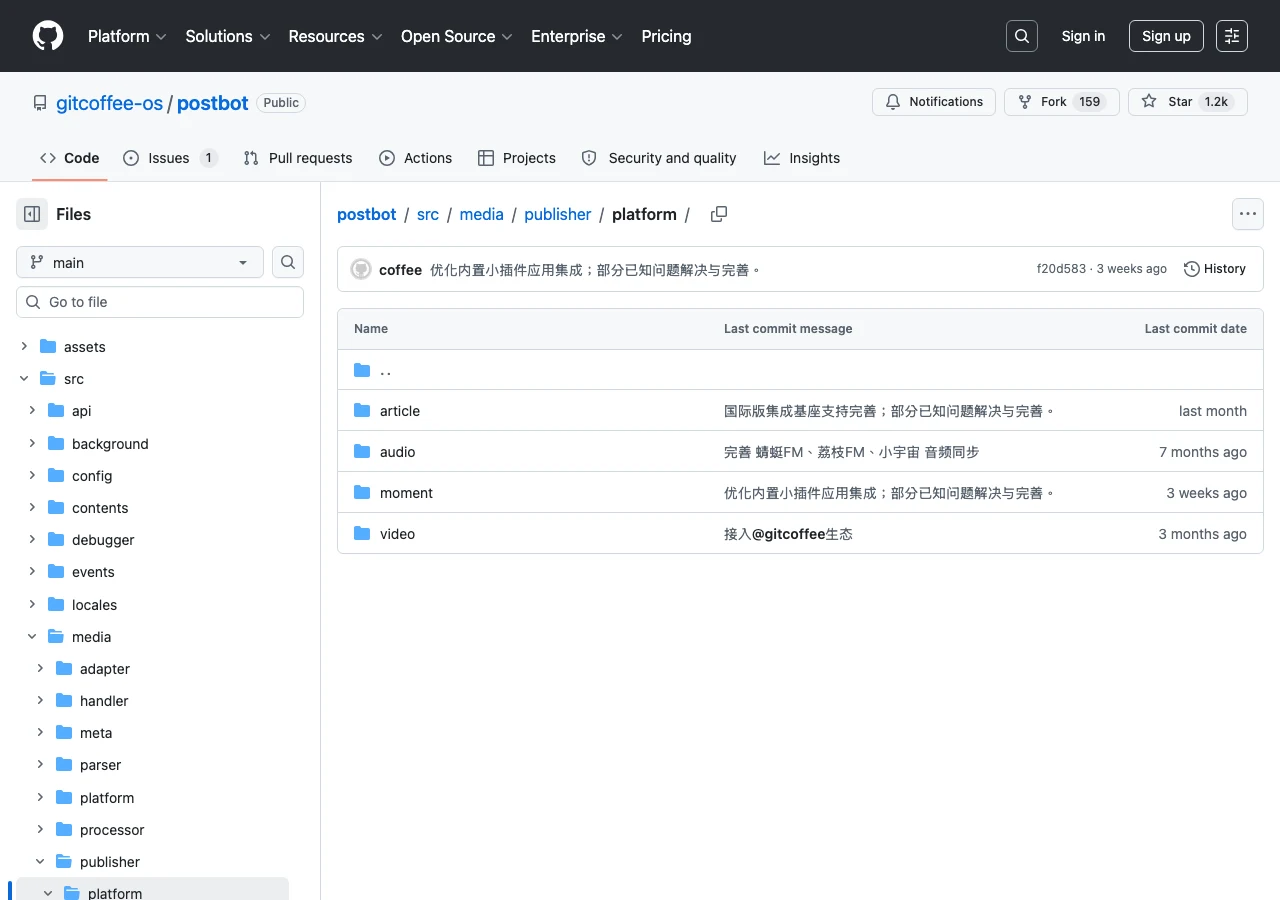
Task: Open the parser folder in tree
Action: coord(100,765)
